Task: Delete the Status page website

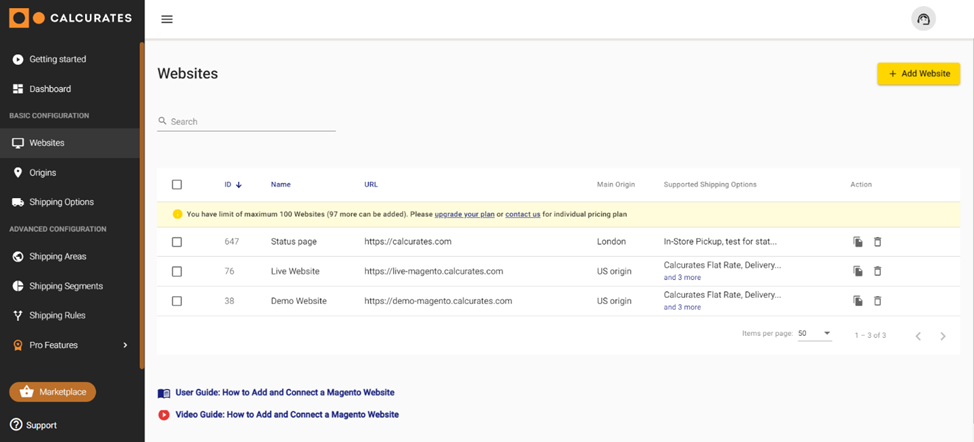Action: [x=877, y=241]
